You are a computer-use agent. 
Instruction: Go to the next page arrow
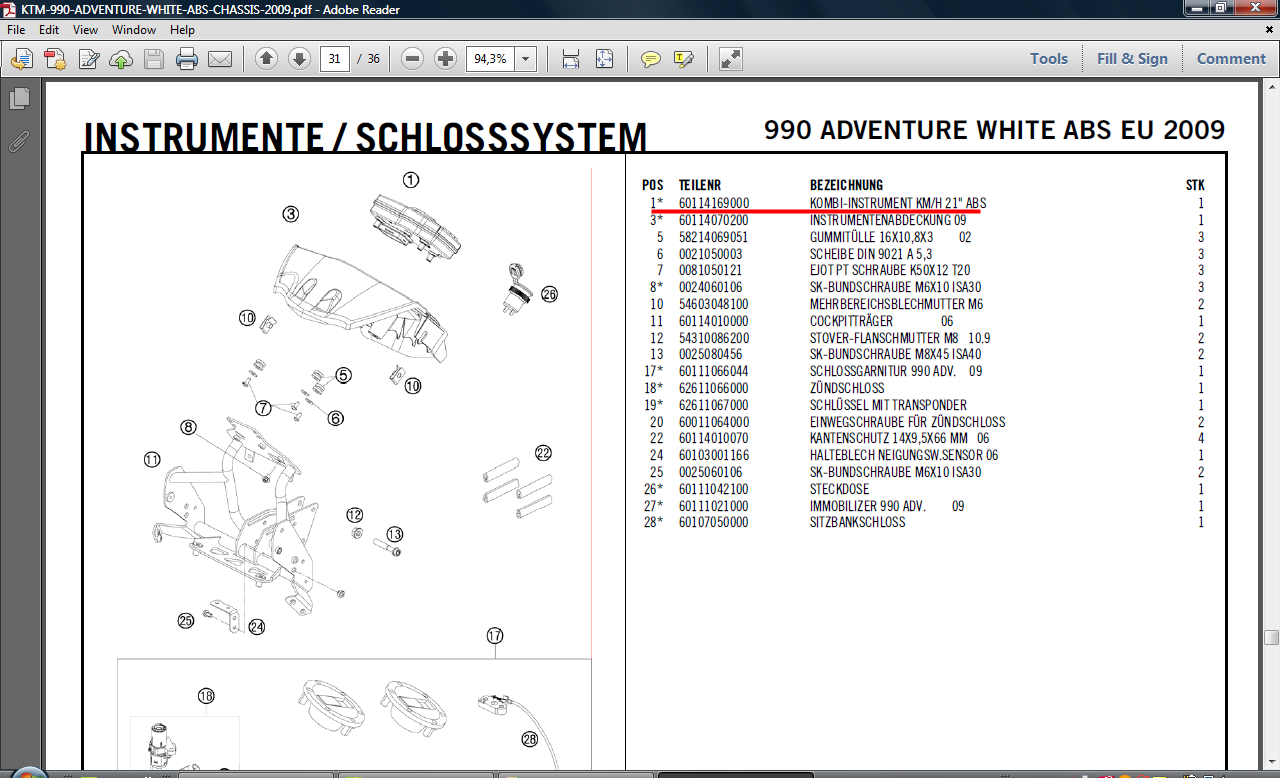pyautogui.click(x=299, y=59)
